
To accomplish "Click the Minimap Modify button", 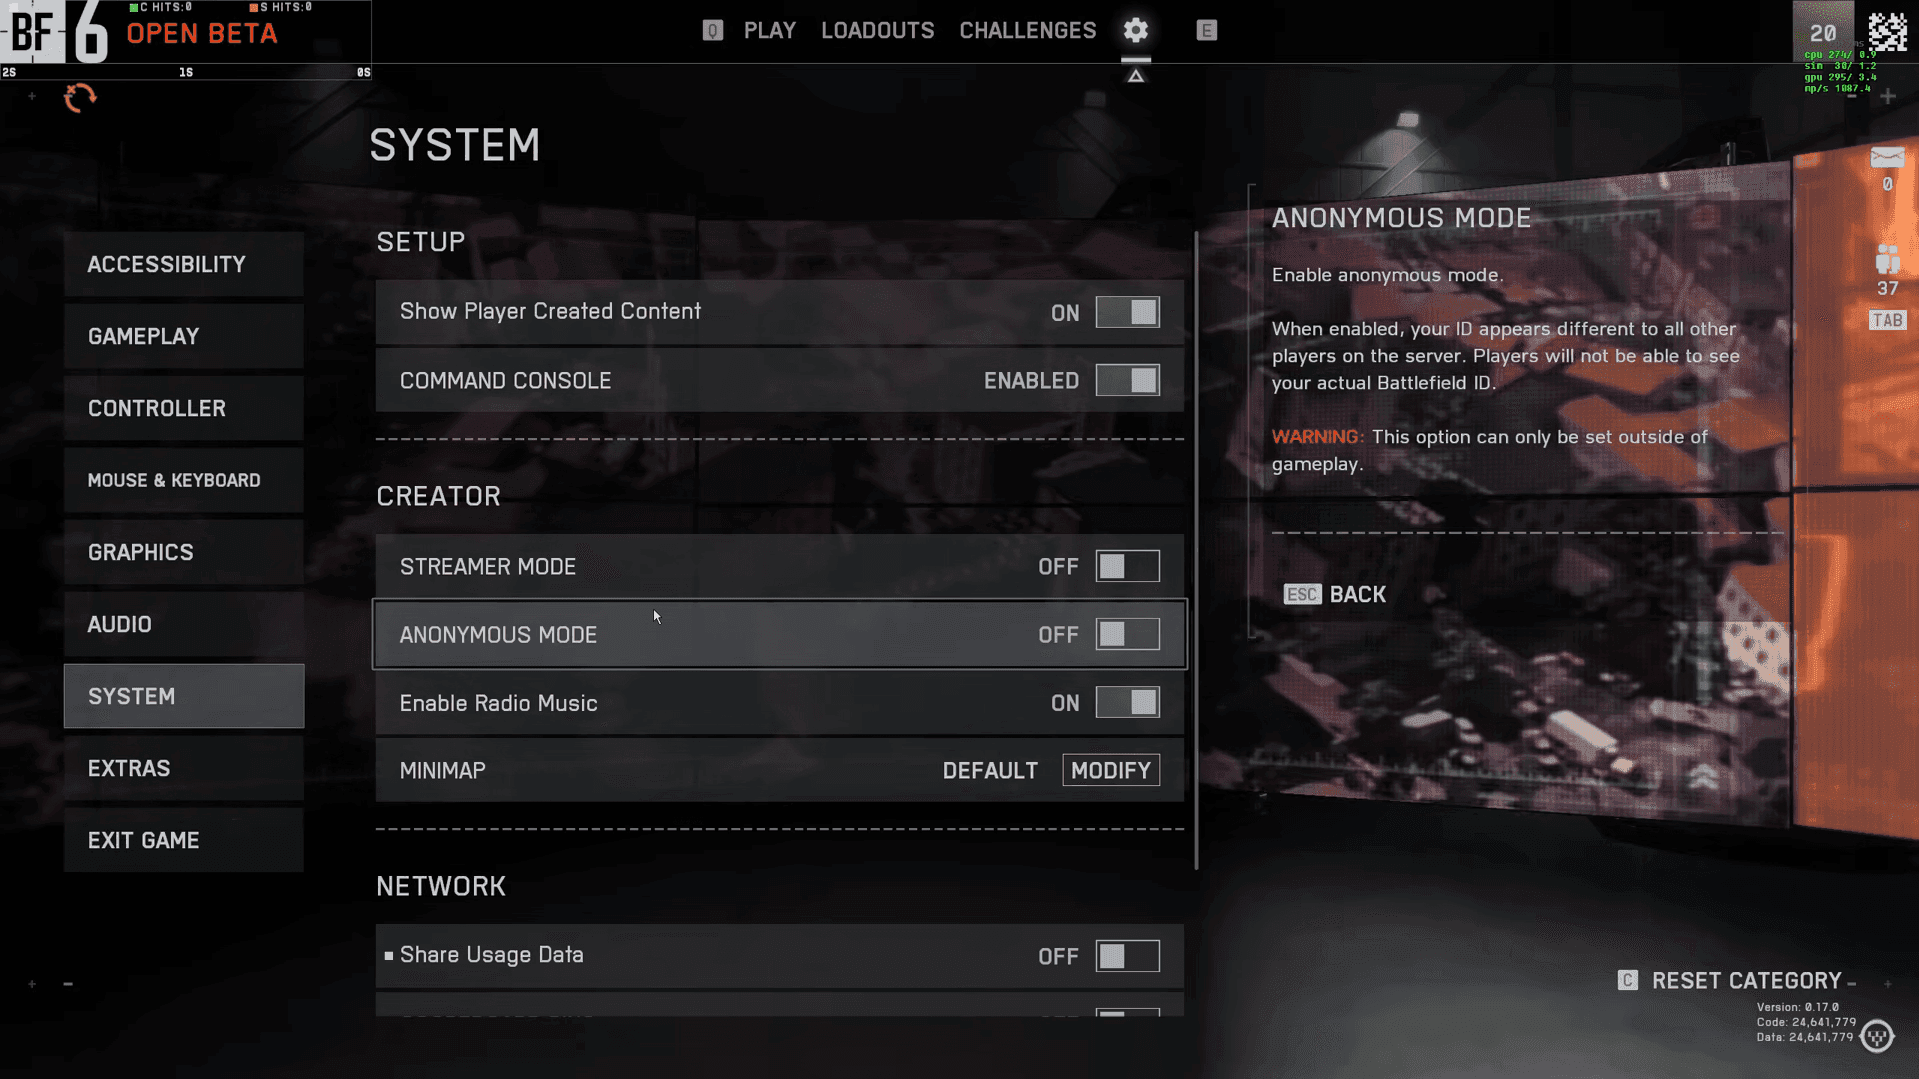I will click(1110, 770).
